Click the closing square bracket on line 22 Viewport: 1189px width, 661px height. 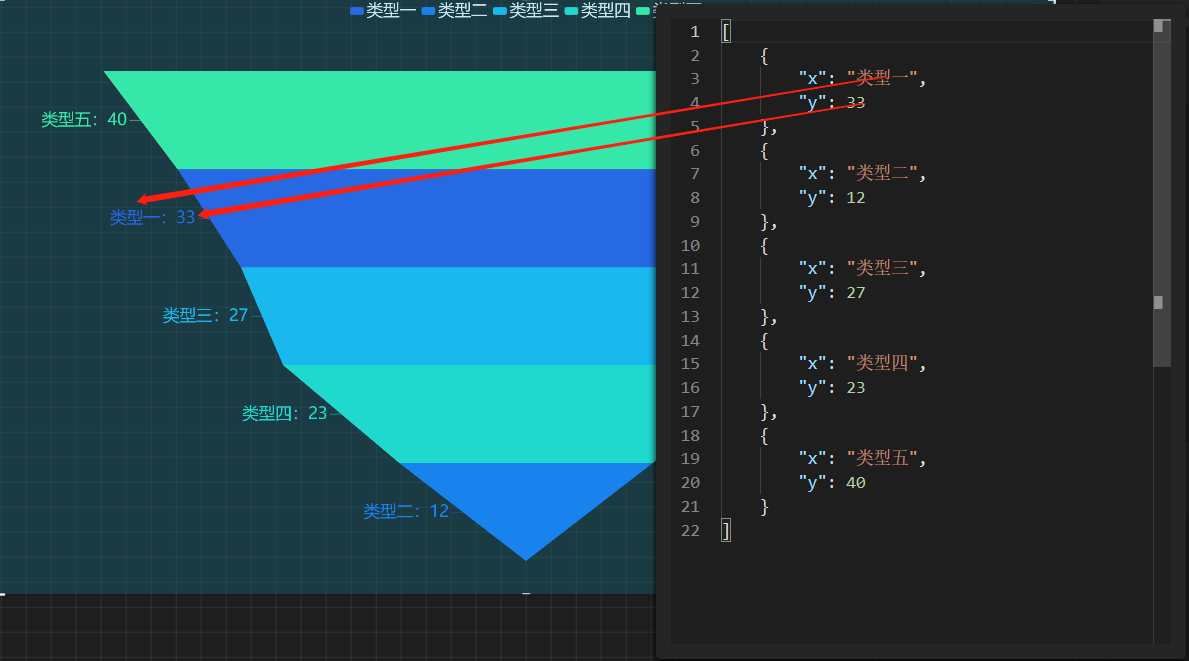pos(726,531)
